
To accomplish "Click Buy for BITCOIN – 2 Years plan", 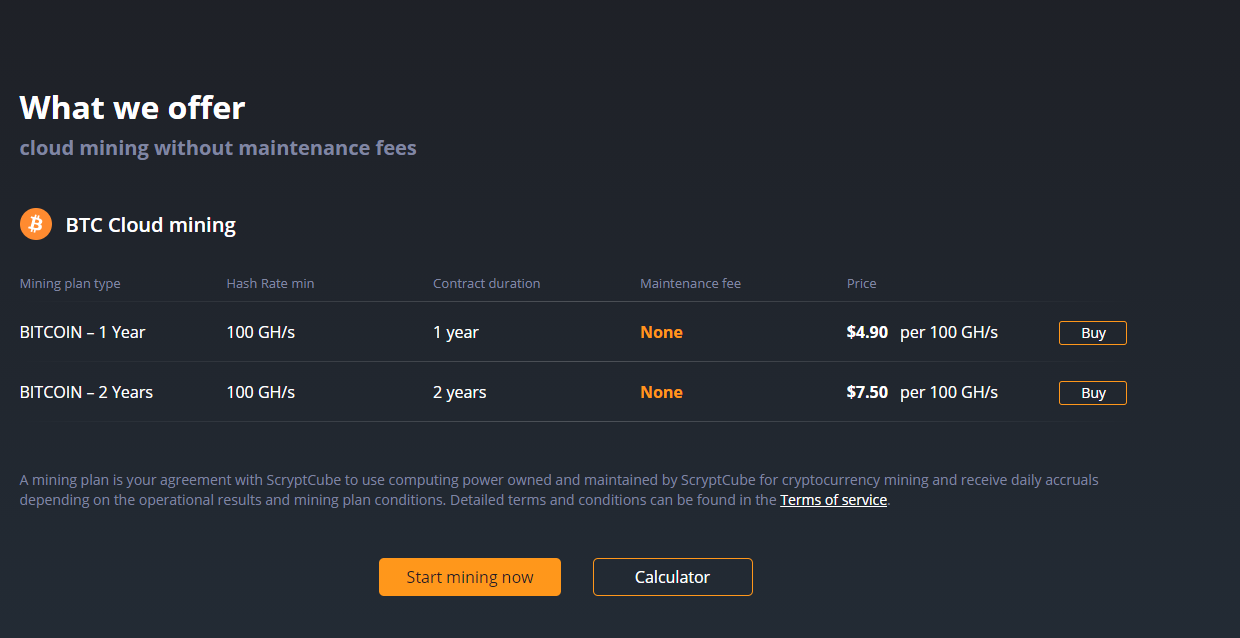I will coord(1092,392).
